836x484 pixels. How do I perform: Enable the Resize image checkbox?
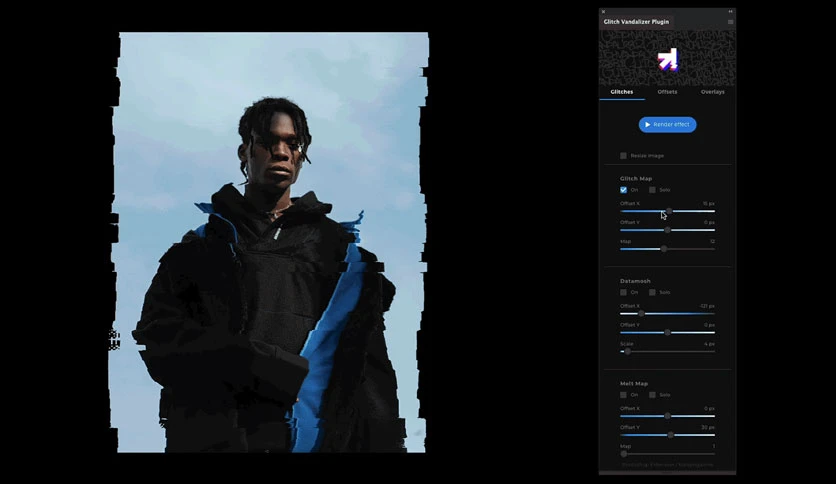623,156
